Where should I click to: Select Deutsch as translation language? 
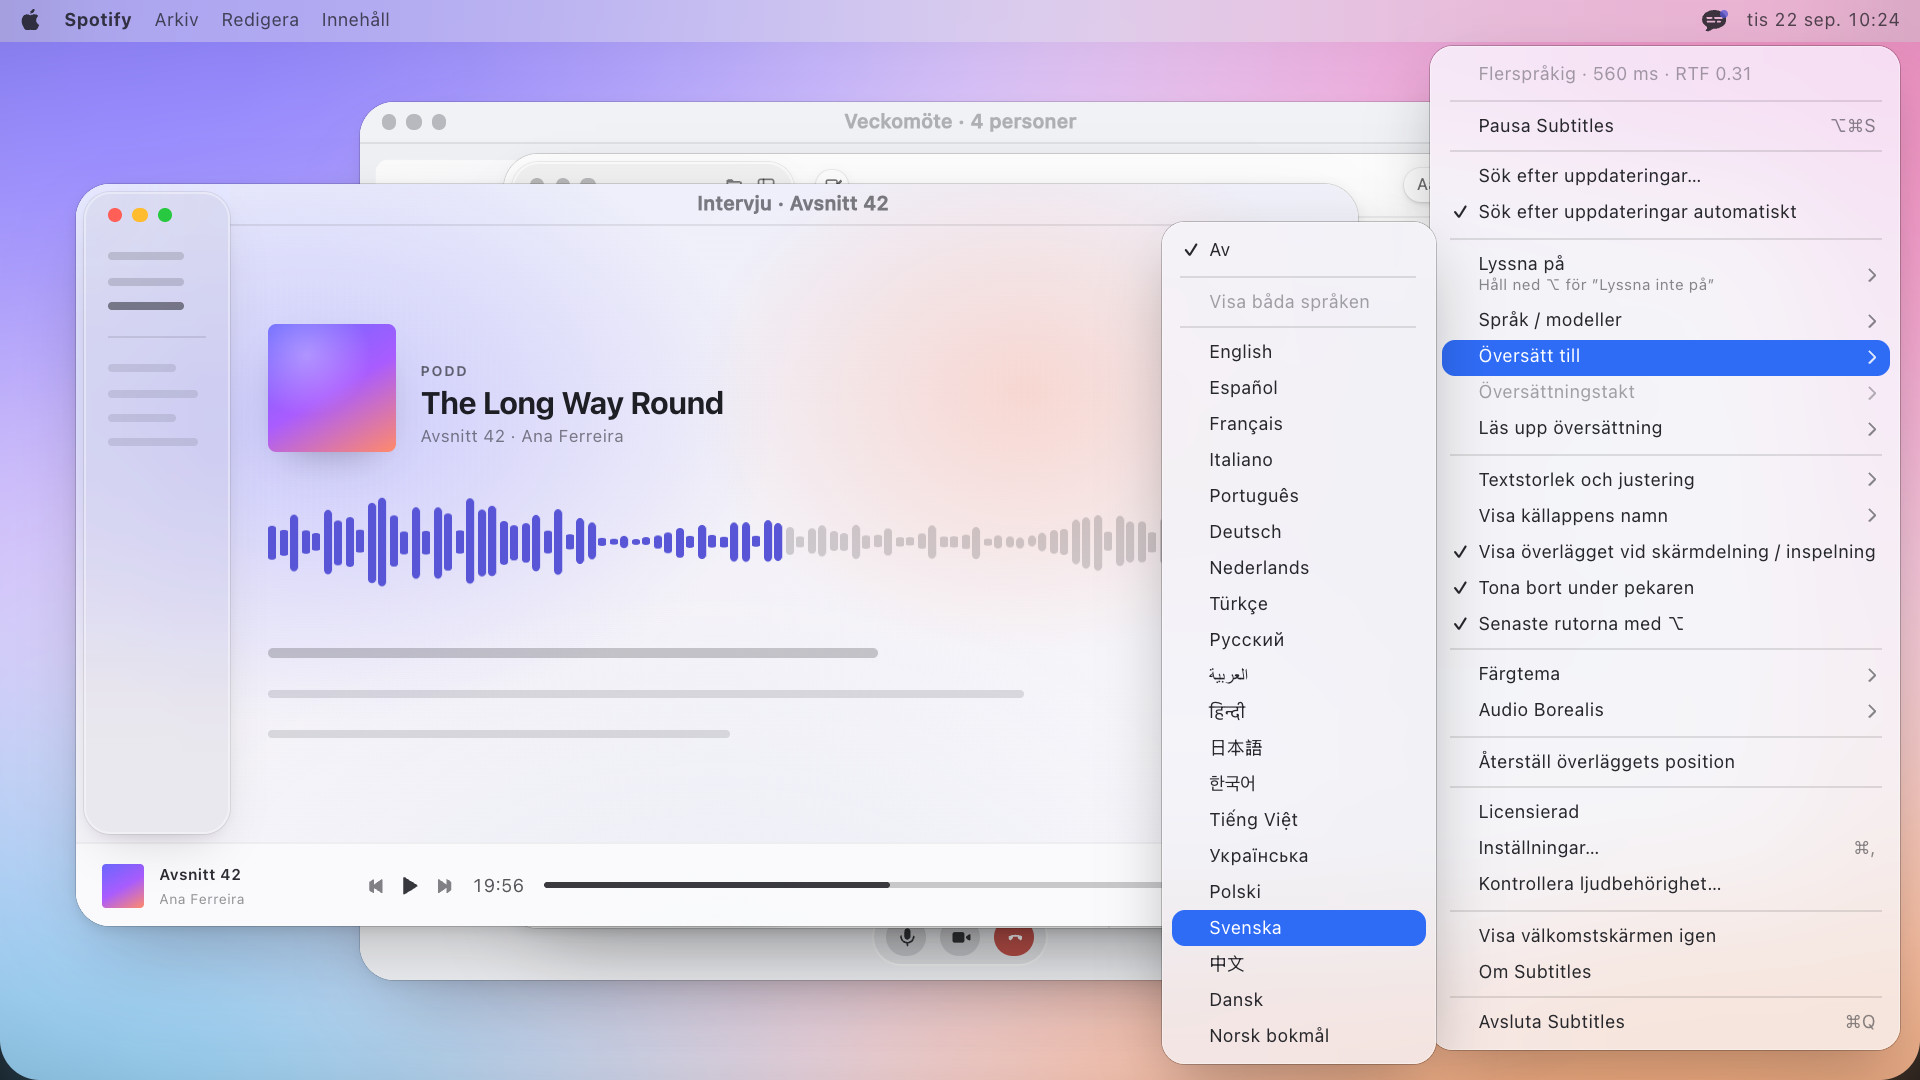coord(1298,532)
